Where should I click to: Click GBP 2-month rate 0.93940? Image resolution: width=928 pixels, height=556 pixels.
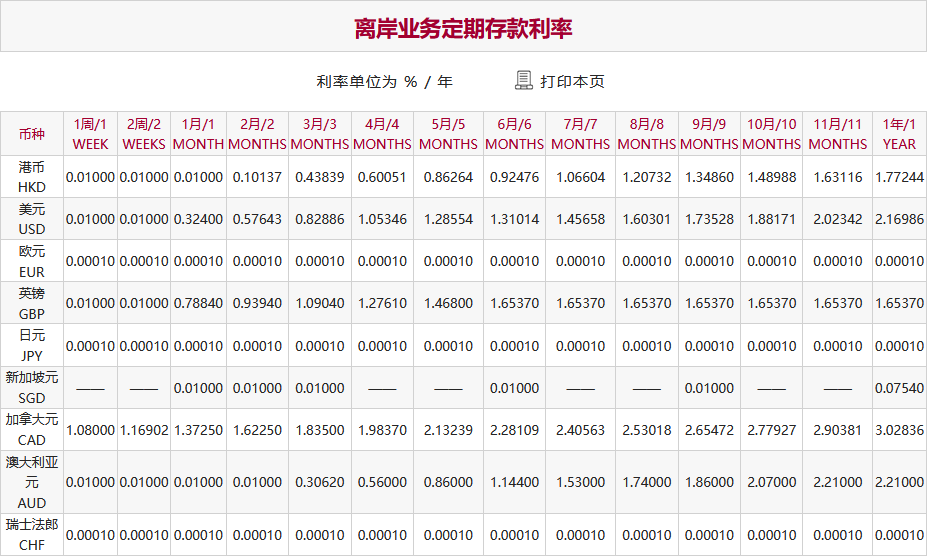pos(257,303)
